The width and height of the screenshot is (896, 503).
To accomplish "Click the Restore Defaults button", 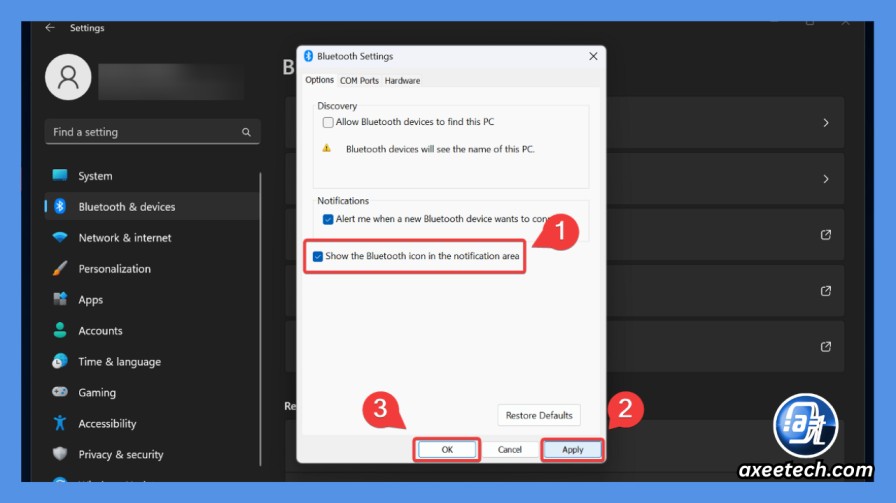I will click(539, 415).
